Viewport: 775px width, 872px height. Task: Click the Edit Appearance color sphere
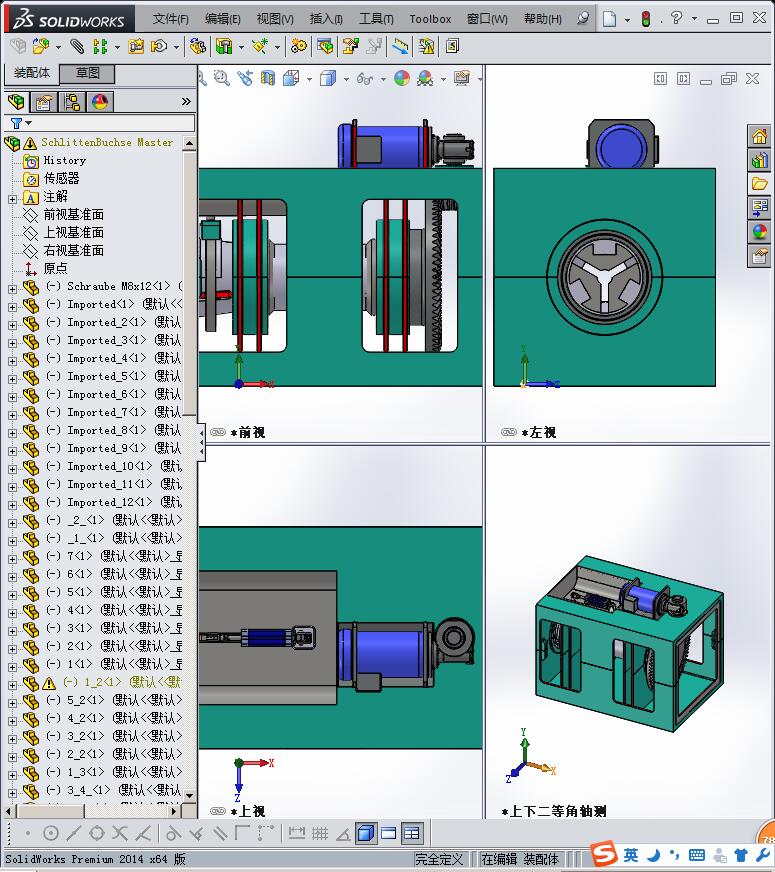point(402,78)
